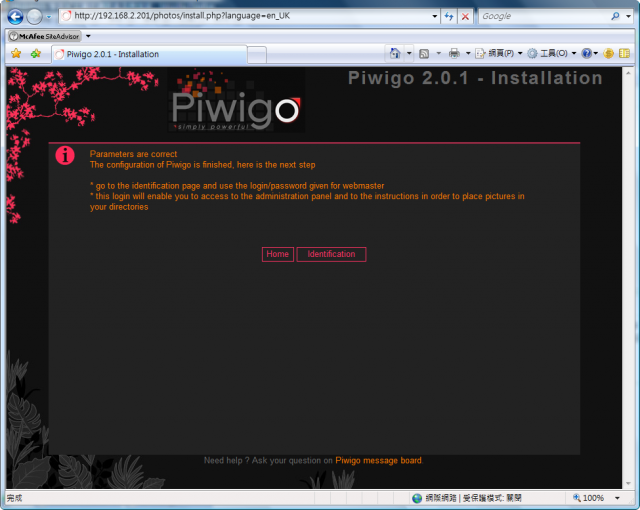
Task: Expand the address bar history dropdown
Action: [435, 16]
